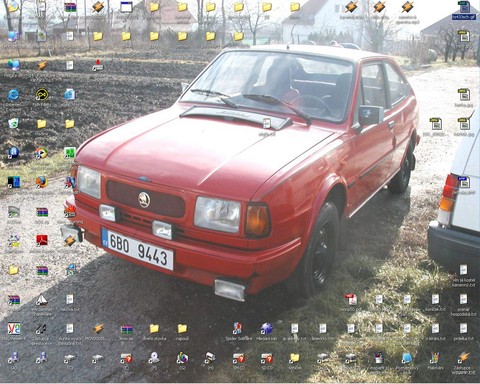Open the BMP image file near white car
Screen dimensions: 480x384
tap(464, 182)
